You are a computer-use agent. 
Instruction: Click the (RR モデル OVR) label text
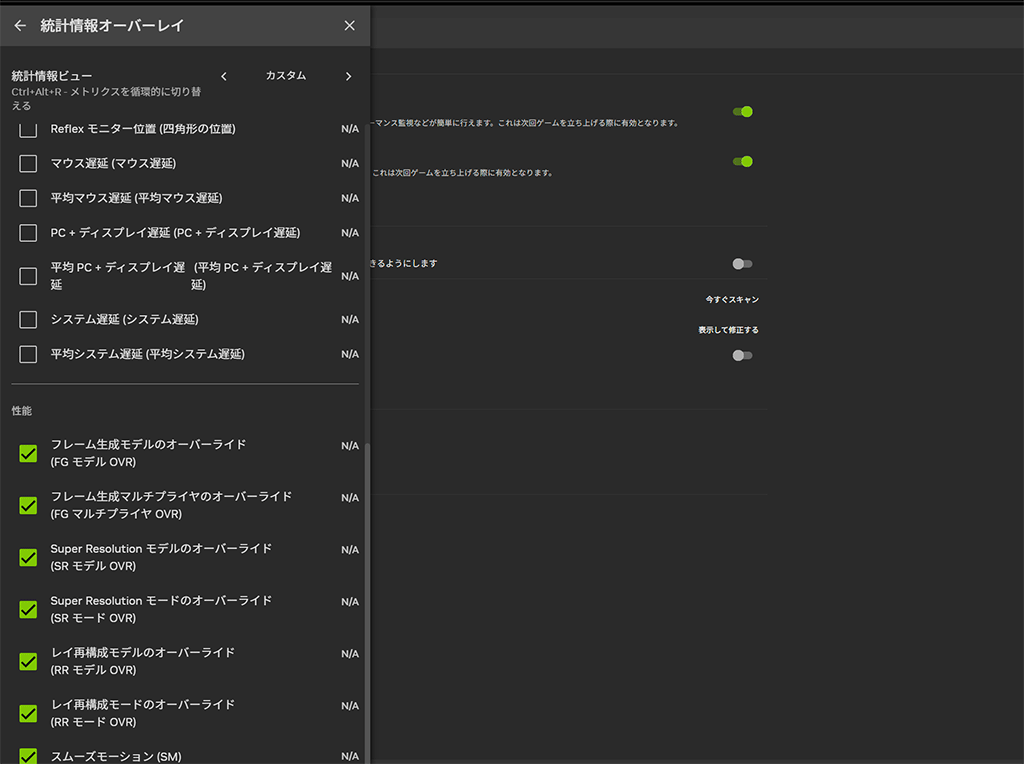[93, 670]
